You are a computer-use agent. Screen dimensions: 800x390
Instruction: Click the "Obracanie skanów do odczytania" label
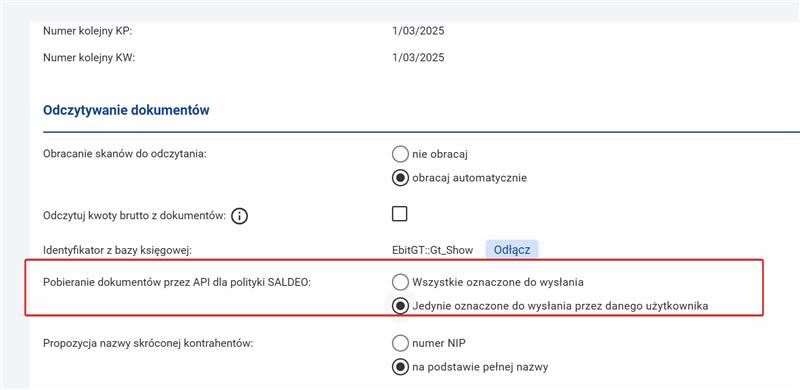tap(125, 154)
